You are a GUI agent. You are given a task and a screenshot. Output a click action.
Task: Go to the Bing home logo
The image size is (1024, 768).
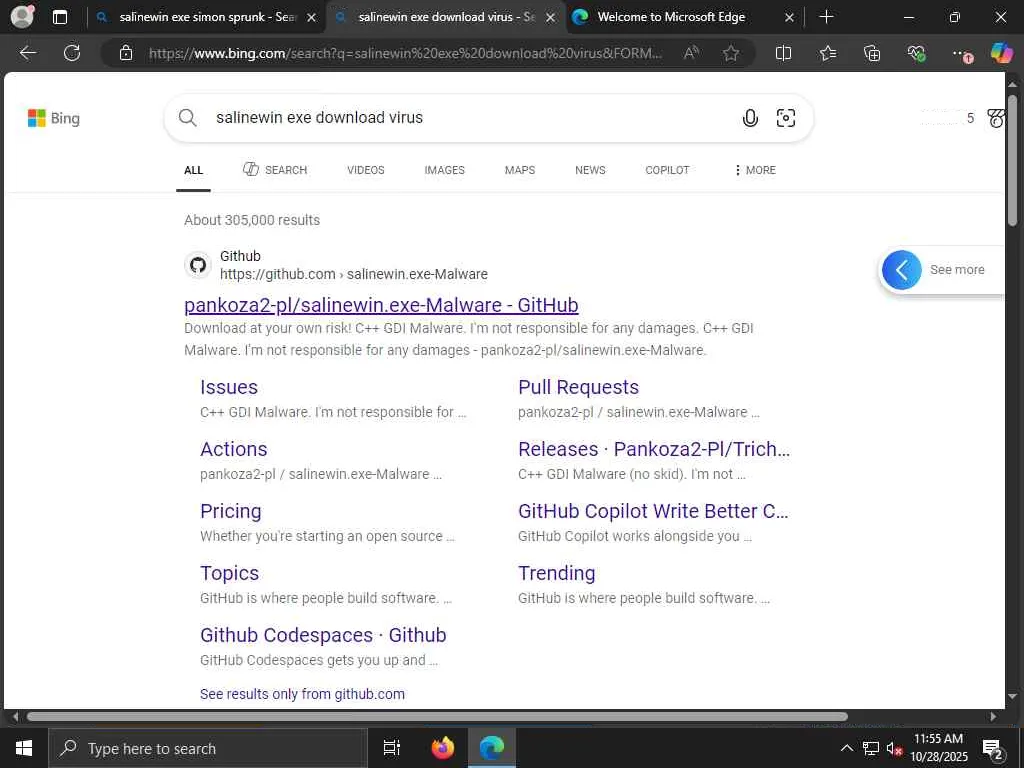[54, 118]
